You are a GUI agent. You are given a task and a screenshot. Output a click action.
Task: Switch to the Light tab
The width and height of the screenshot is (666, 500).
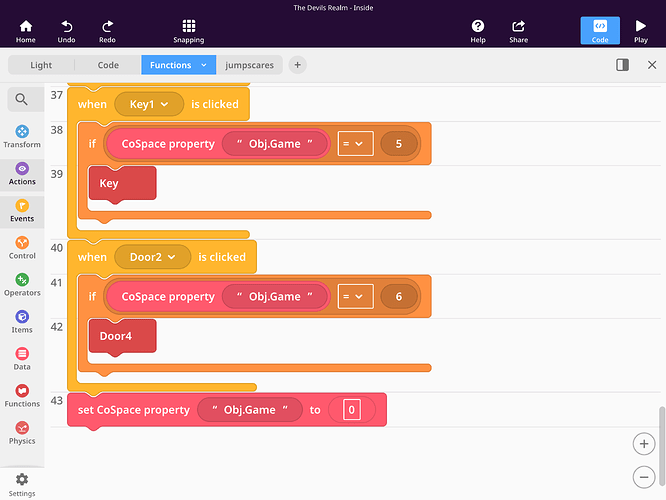click(41, 65)
